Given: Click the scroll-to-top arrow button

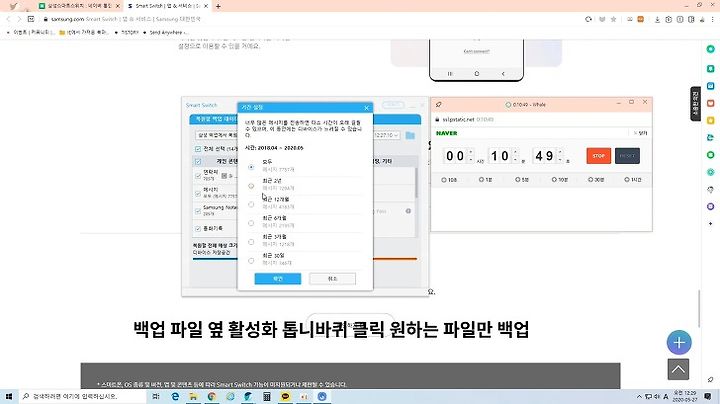Looking at the screenshot, I should [678, 369].
